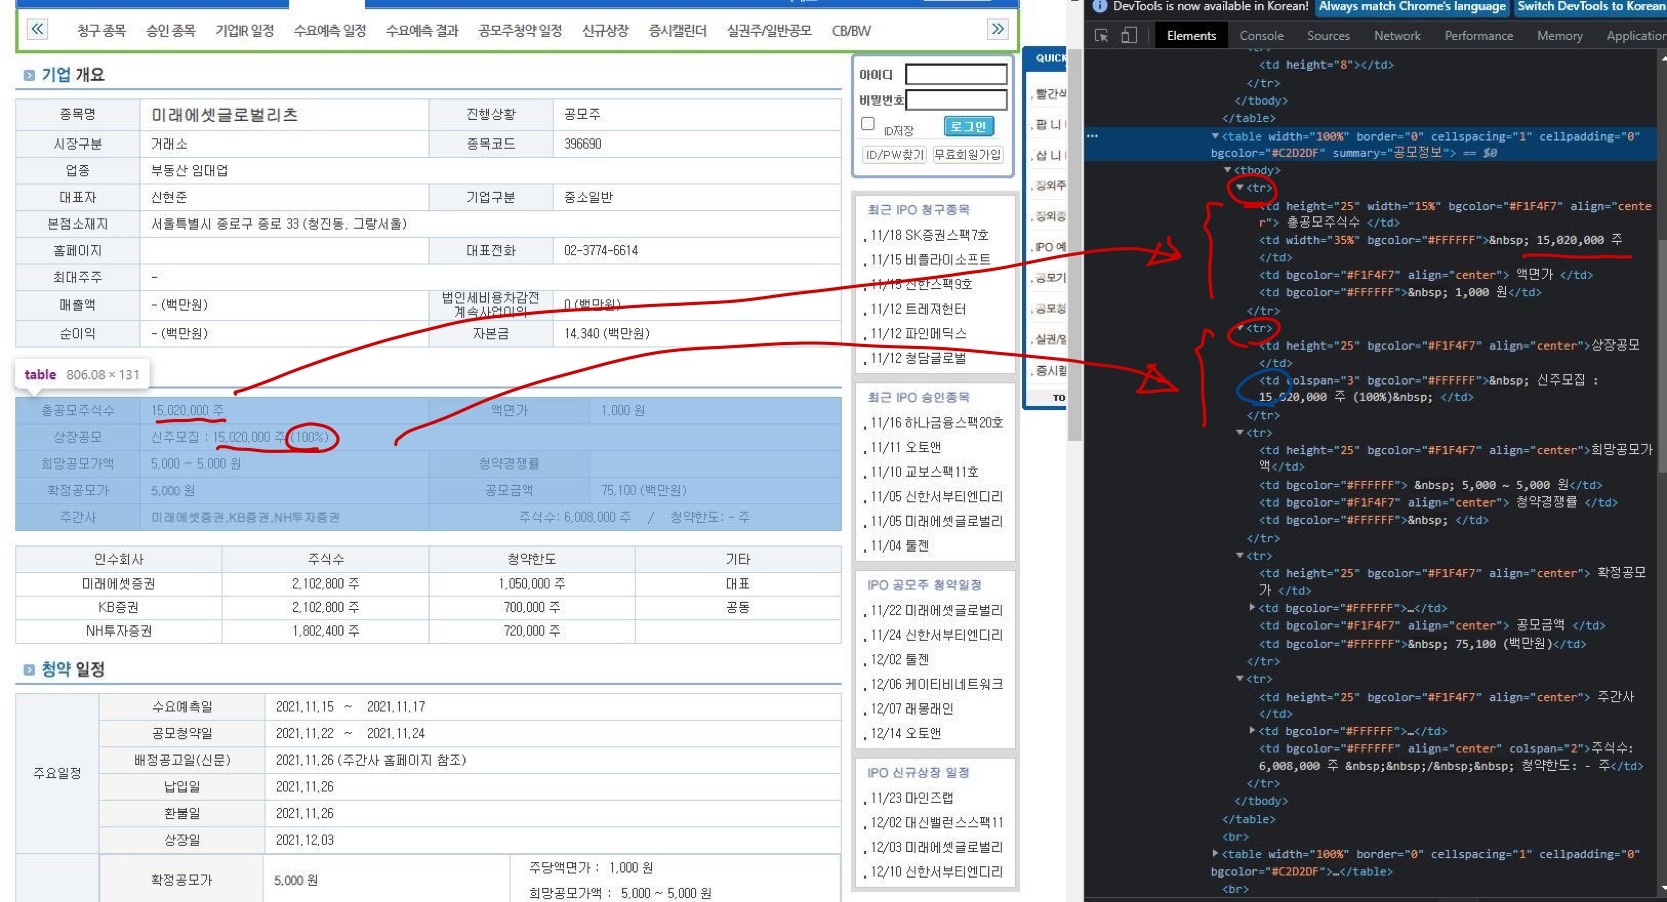Screen dimensions: 1667x902
Task: Click the previous menu double-arrow icon
Action: pos(37,29)
